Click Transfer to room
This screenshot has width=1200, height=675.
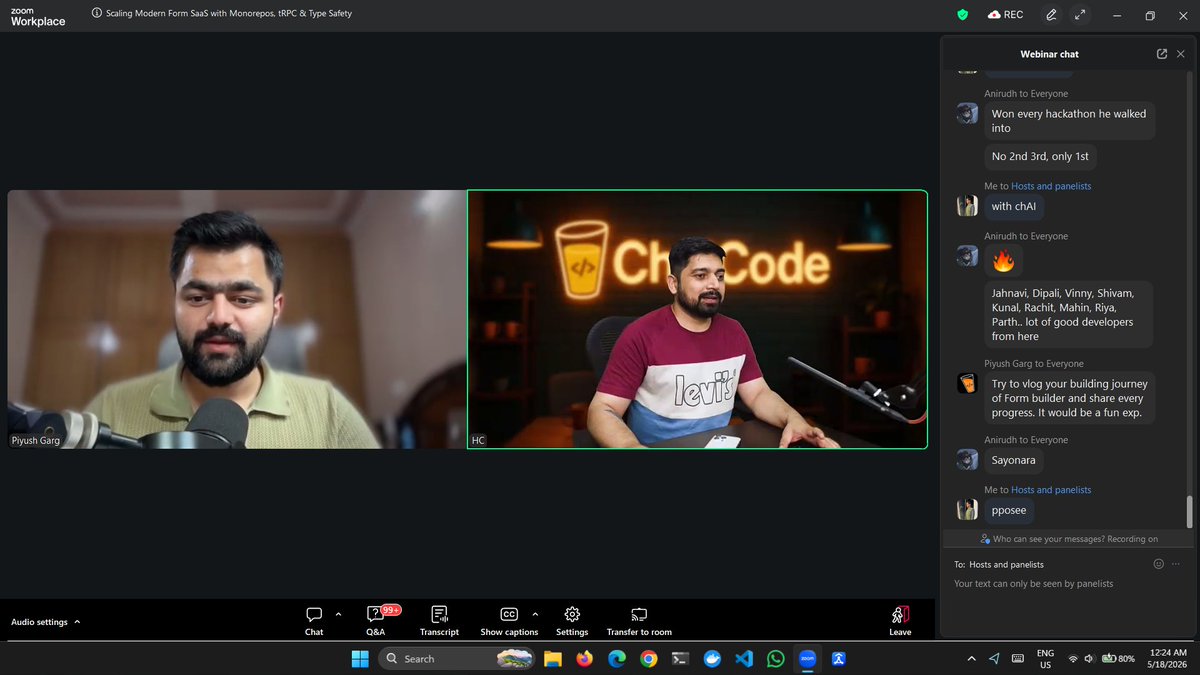tap(639, 620)
